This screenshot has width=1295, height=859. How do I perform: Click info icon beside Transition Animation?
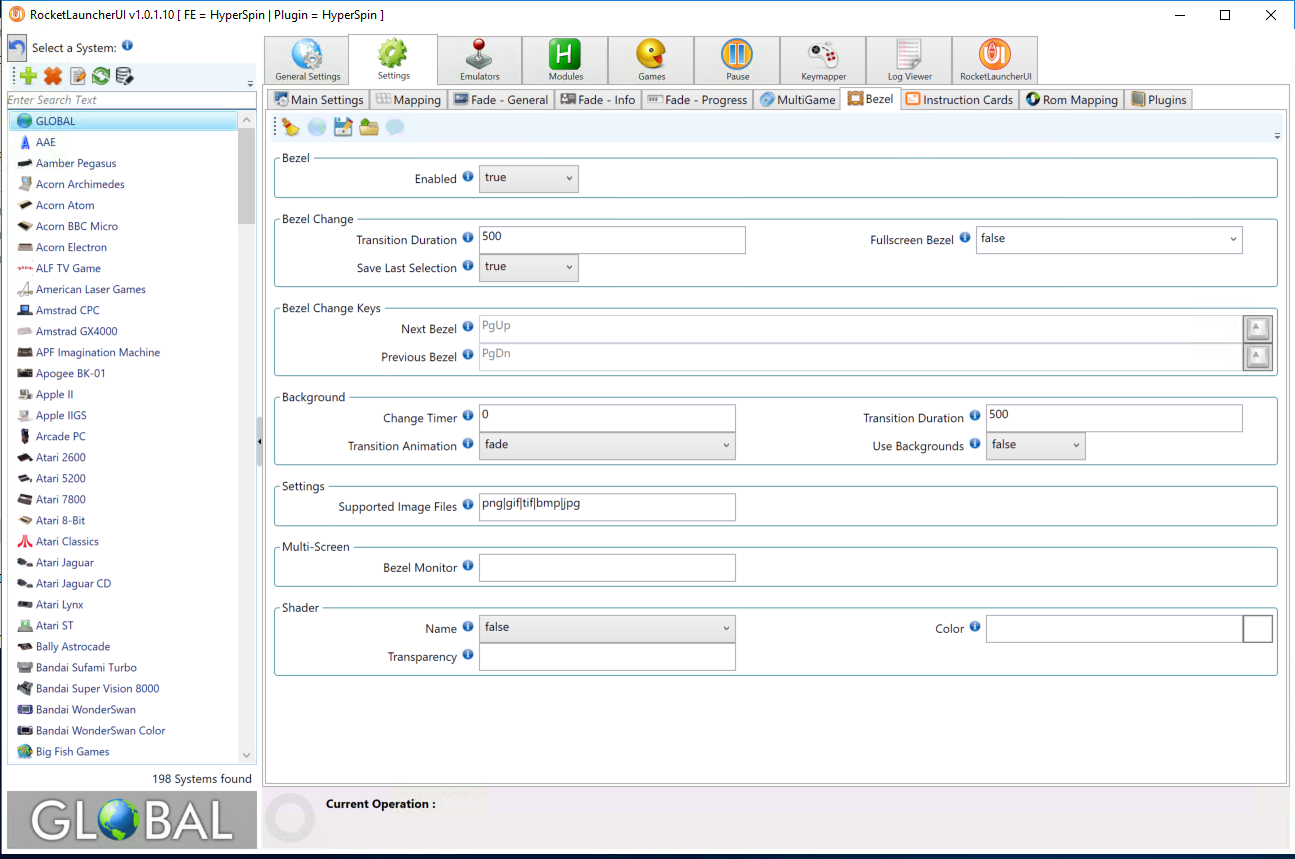(x=468, y=444)
